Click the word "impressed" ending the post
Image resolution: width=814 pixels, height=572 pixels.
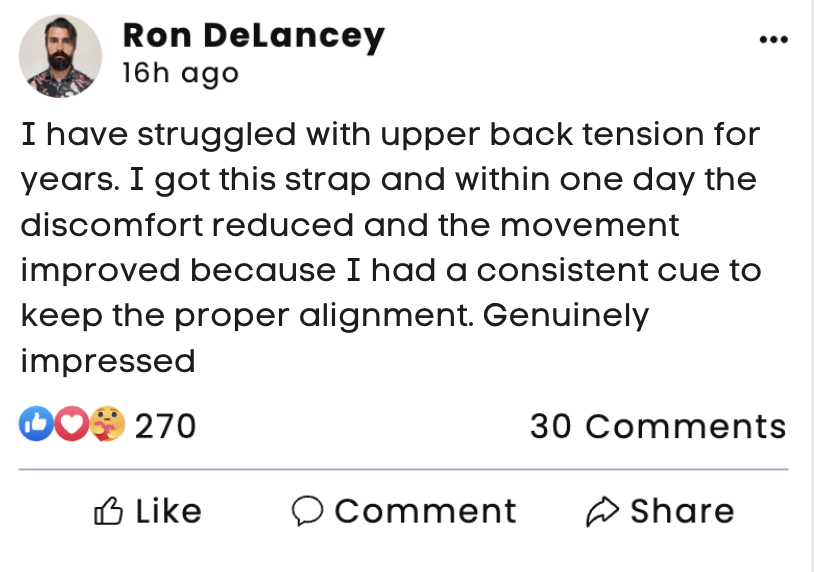point(108,361)
